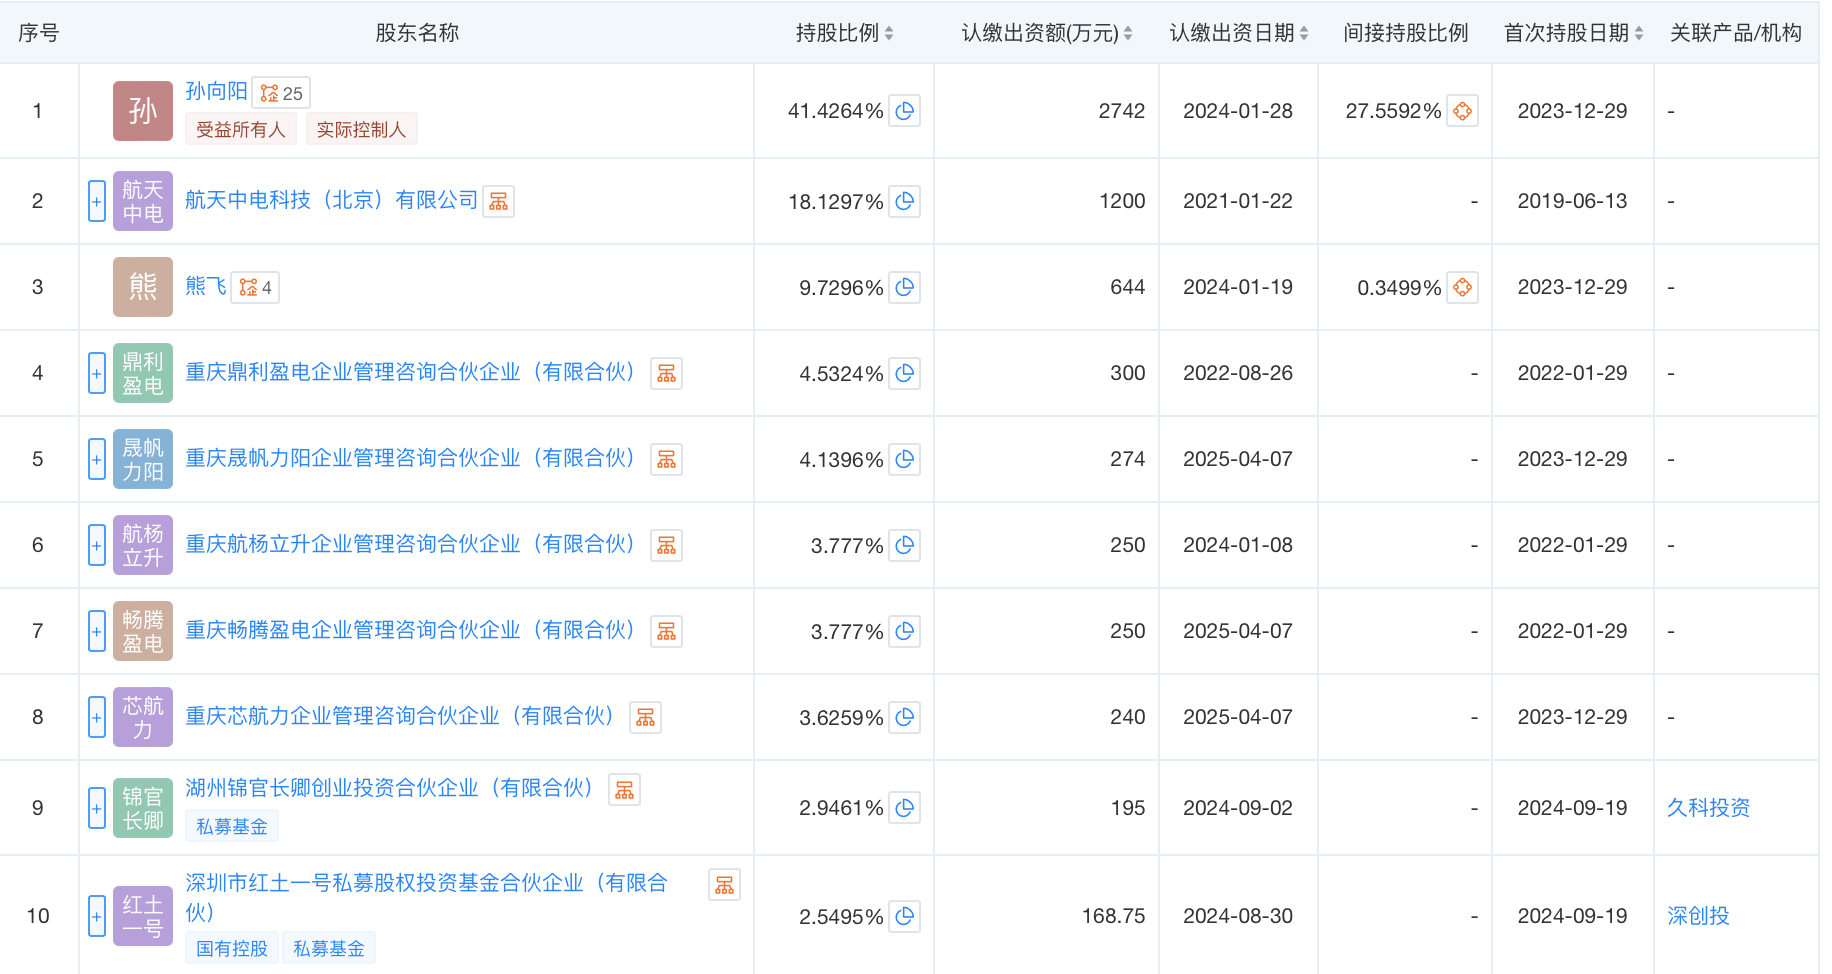Viewport: 1832px width, 974px height.
Task: Click indirect holding icon next to 27.5592%
Action: pyautogui.click(x=1462, y=111)
